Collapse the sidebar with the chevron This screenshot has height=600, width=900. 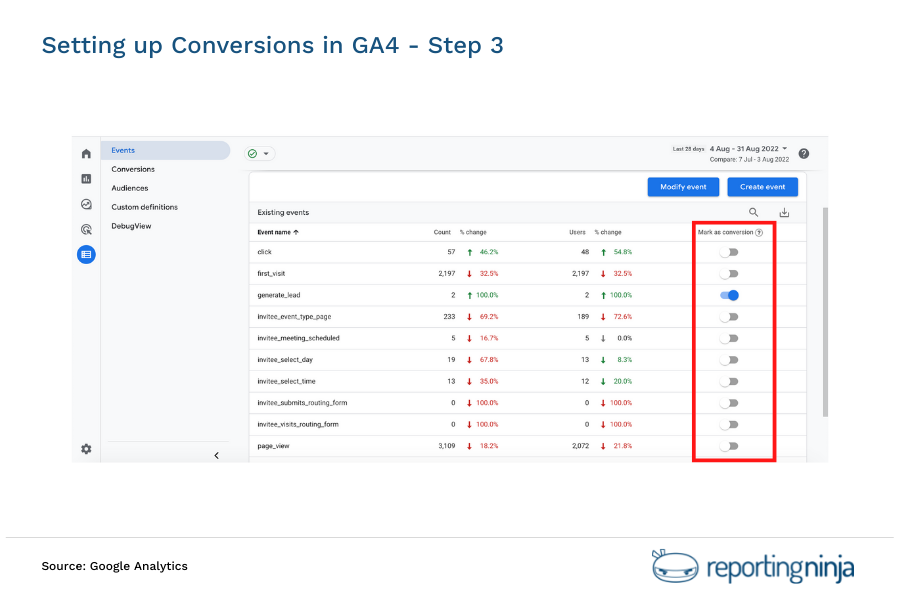[216, 455]
